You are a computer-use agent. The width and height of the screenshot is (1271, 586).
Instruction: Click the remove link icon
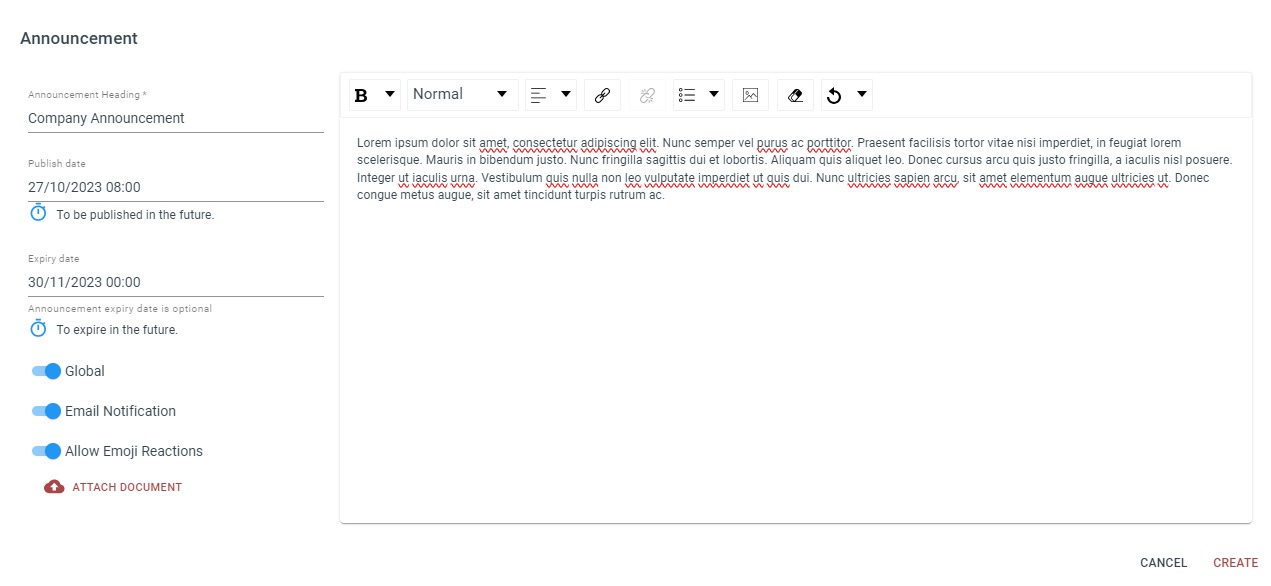point(647,95)
